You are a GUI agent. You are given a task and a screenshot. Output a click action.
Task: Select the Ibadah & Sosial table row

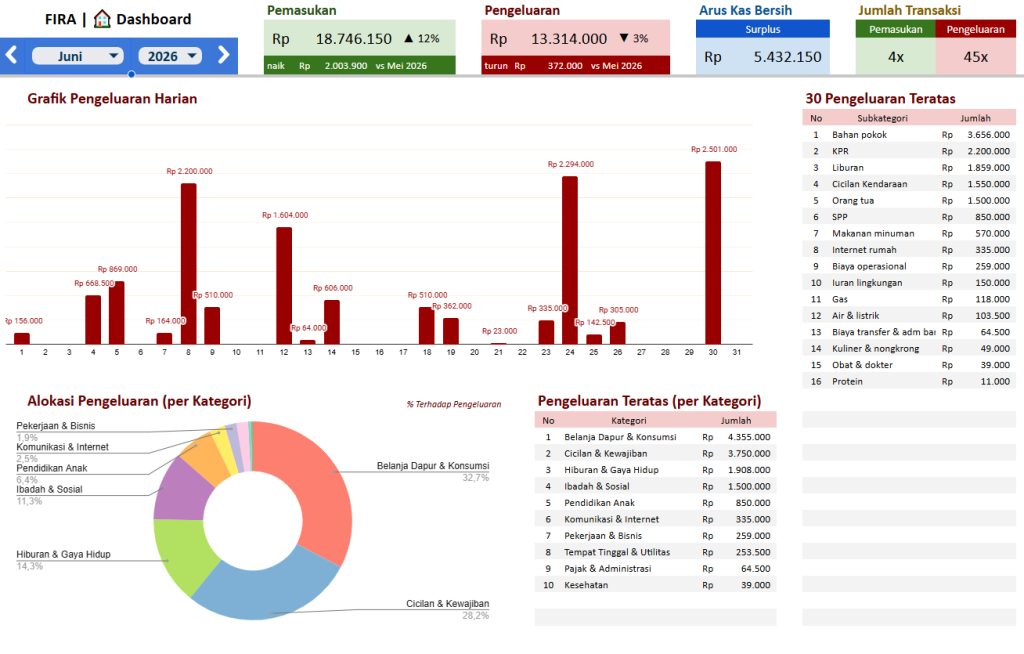click(x=656, y=486)
